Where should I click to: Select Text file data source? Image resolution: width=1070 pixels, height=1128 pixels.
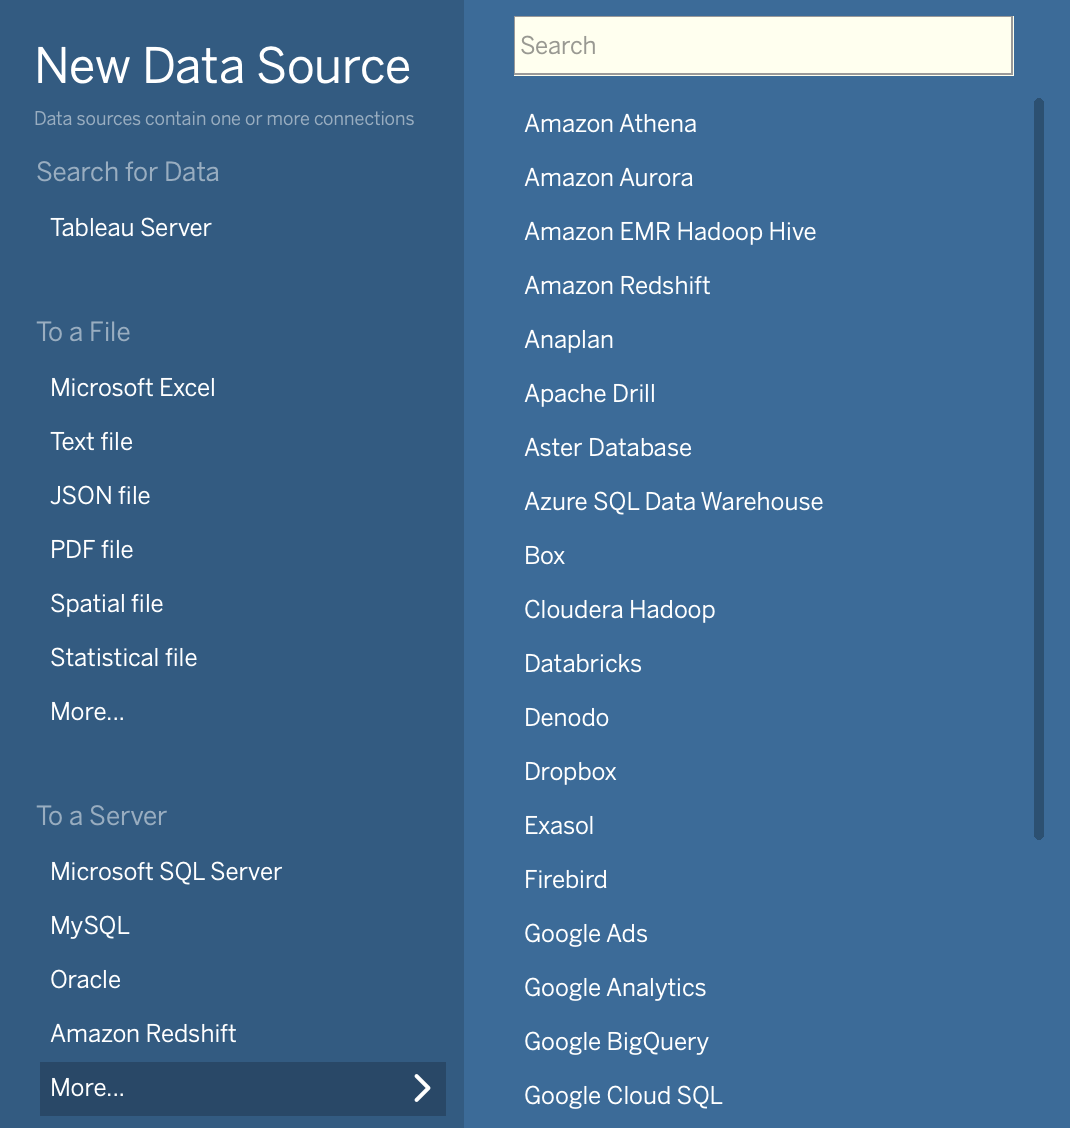[91, 441]
